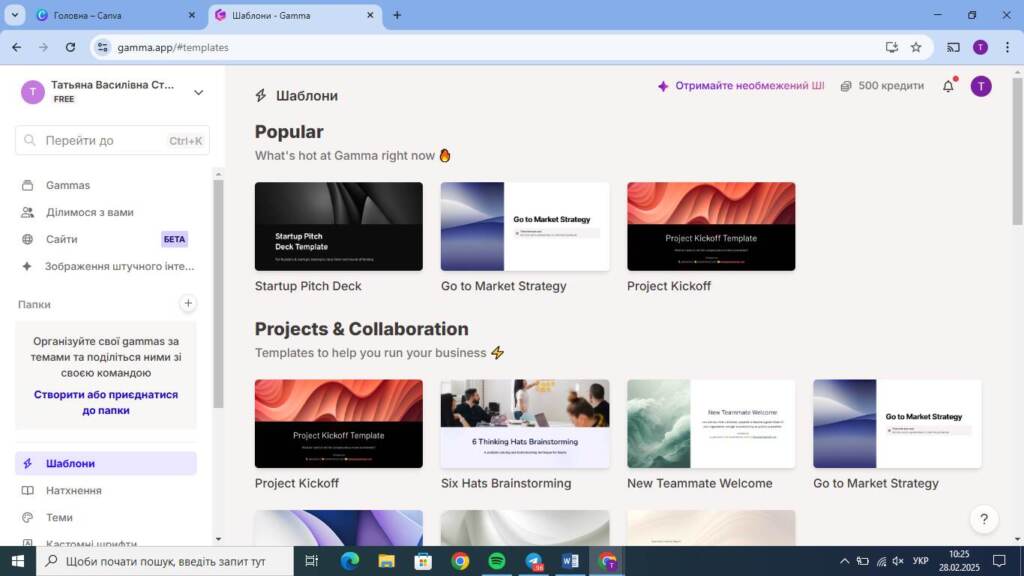The image size is (1024, 576).
Task: Expand the workspace account dropdown chevron
Action: [x=198, y=92]
